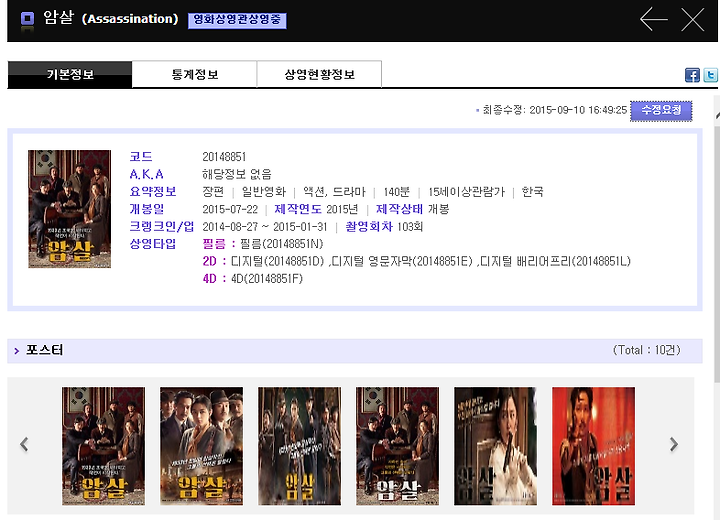Screen dimensions: 720x520
Task: Share on Facebook icon
Action: (x=692, y=75)
